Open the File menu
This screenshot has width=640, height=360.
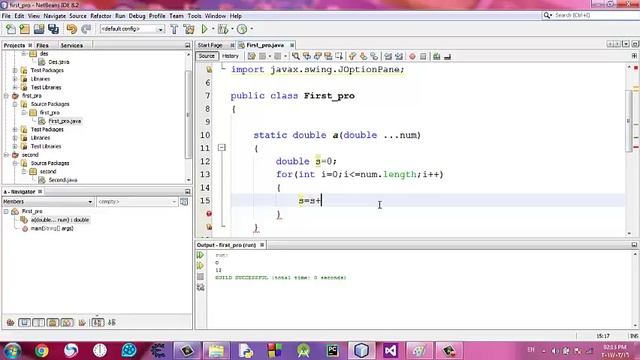click(6, 16)
